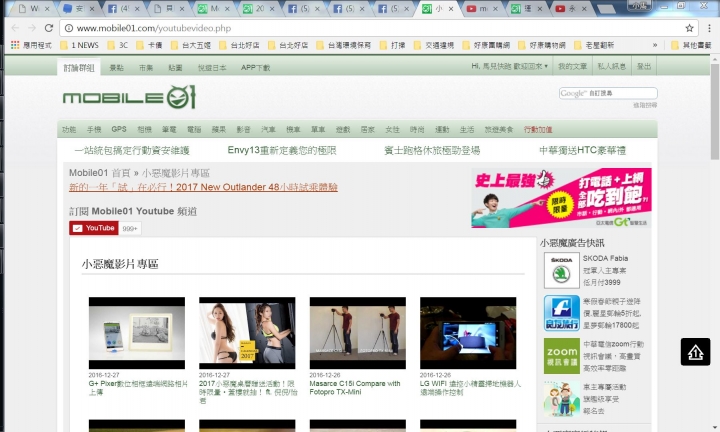Click the 登出 logout link
Screen dimensions: 720x432
pyautogui.click(x=644, y=66)
